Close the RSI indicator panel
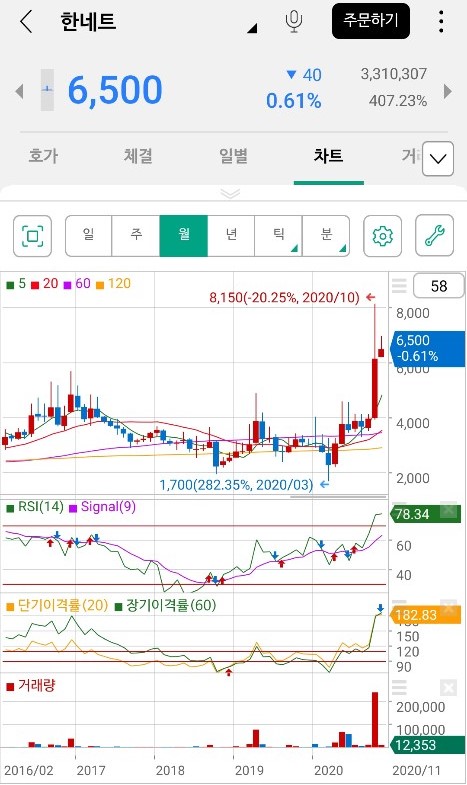This screenshot has height=785, width=467. click(x=448, y=510)
